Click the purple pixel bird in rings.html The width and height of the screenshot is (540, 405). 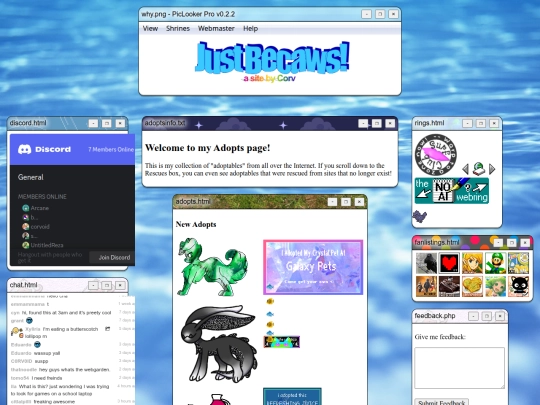point(420,216)
